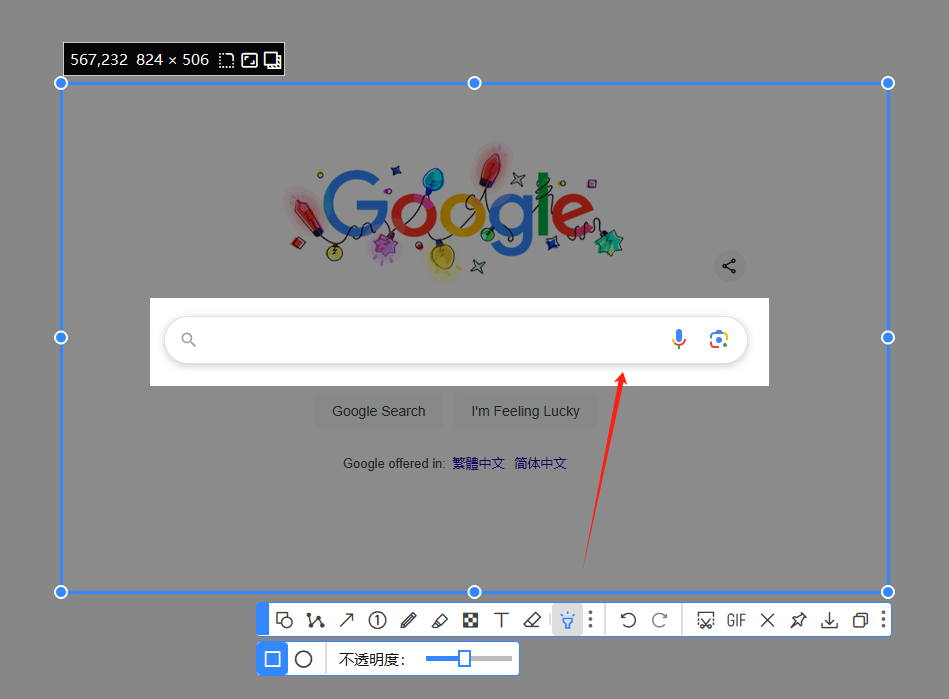Screen dimensions: 949x699
Task: Click the top-center selection resize handle
Action: (x=474, y=83)
